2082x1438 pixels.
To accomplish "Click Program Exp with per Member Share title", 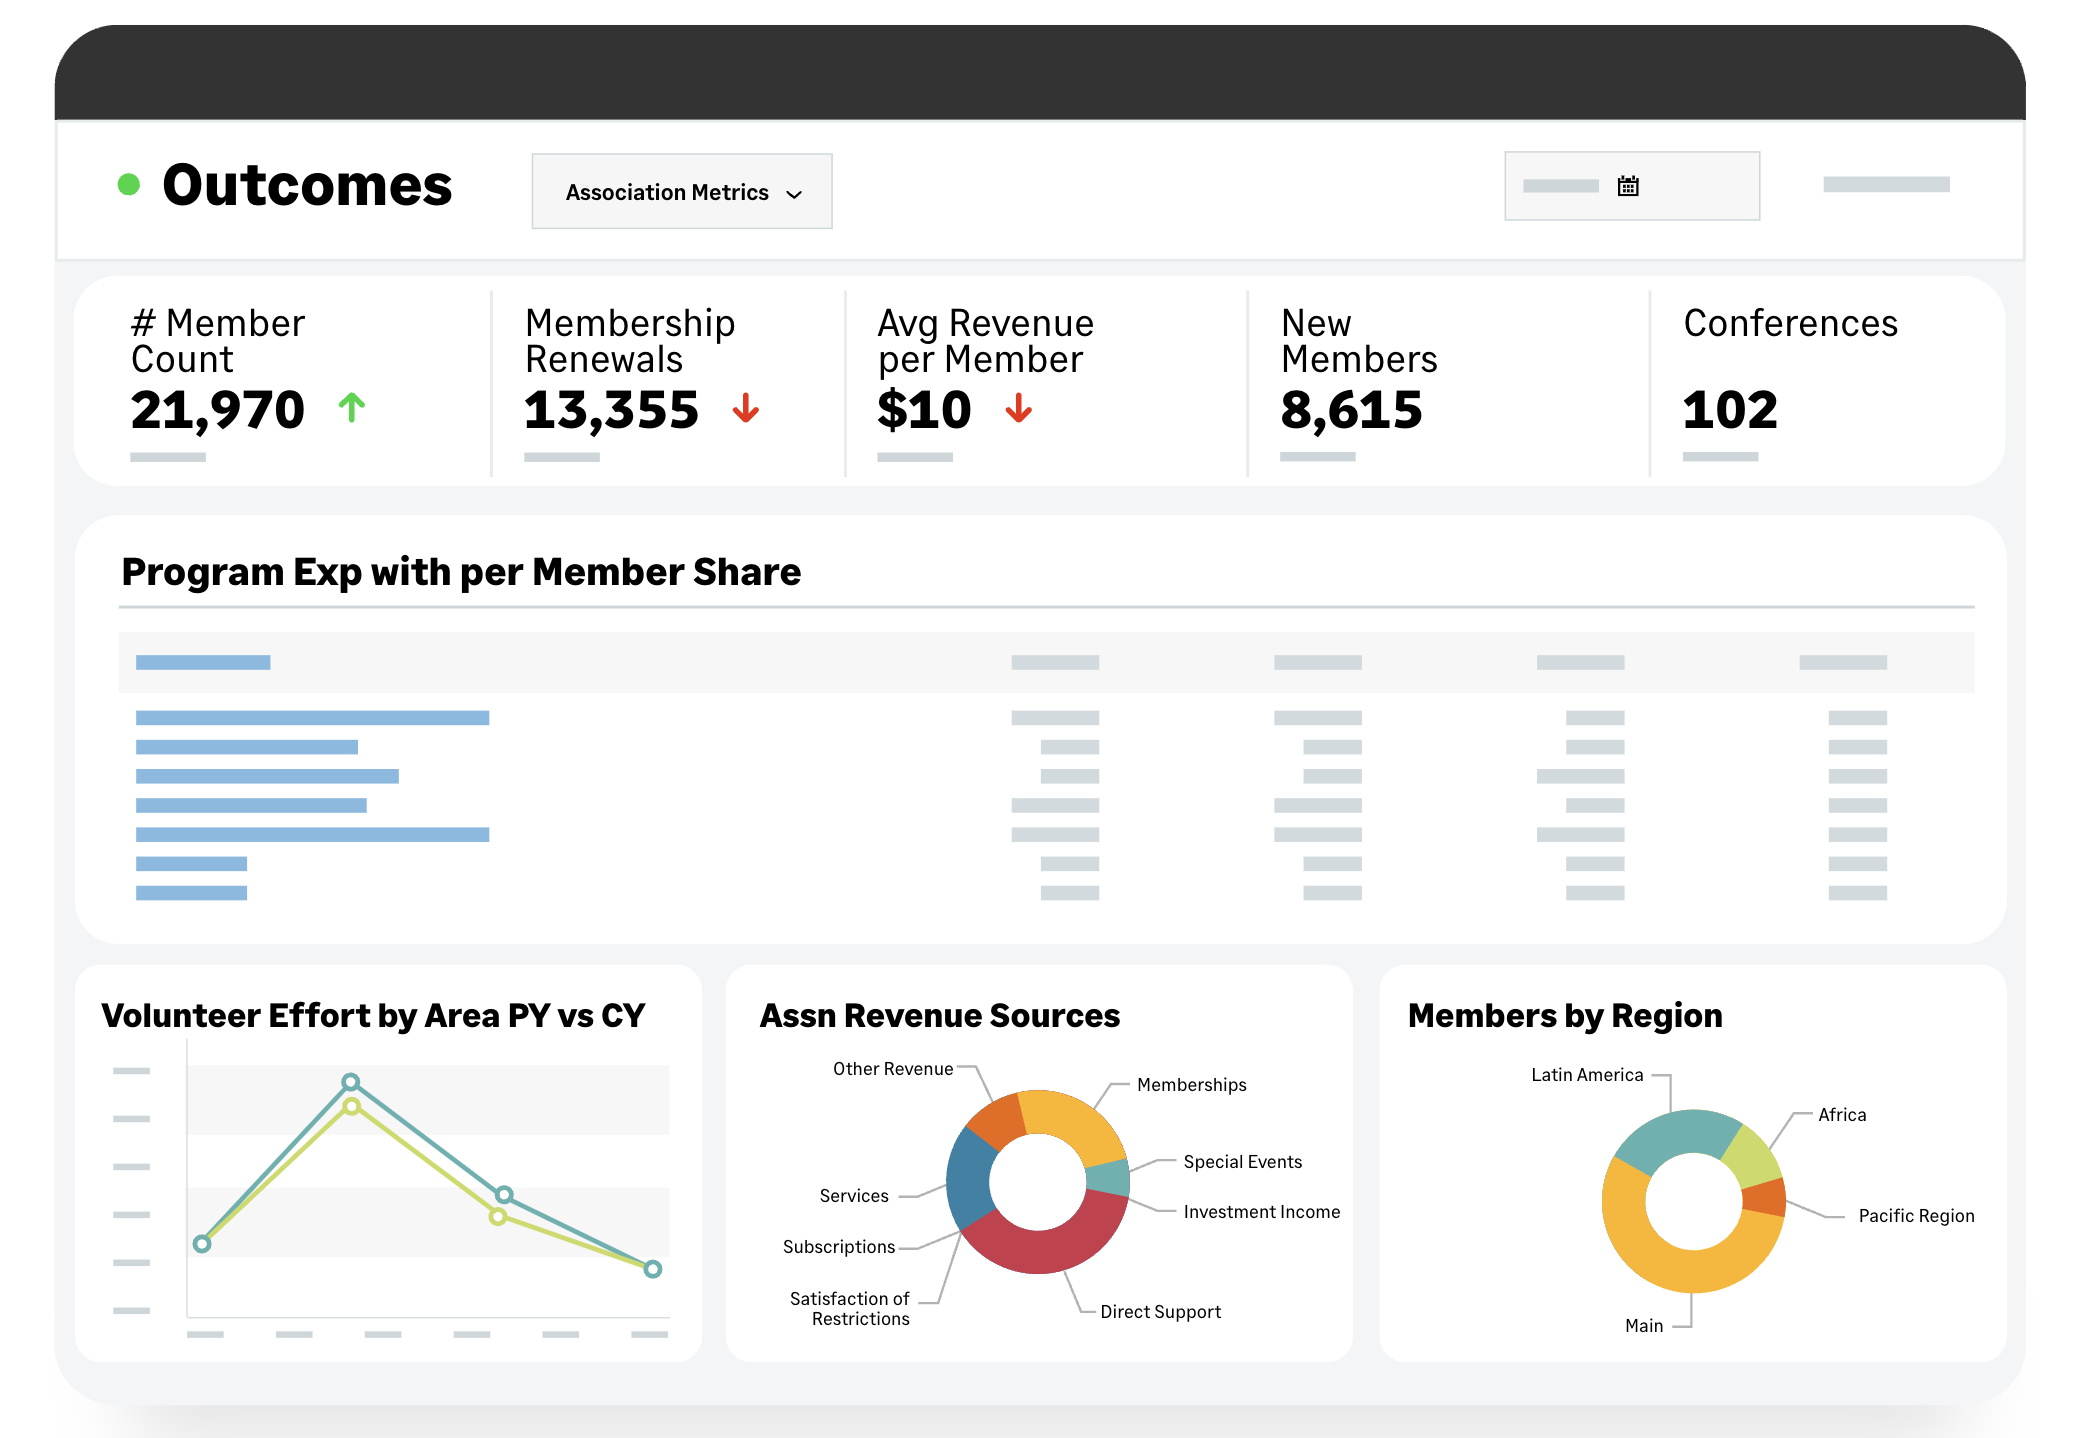I will pos(461,572).
